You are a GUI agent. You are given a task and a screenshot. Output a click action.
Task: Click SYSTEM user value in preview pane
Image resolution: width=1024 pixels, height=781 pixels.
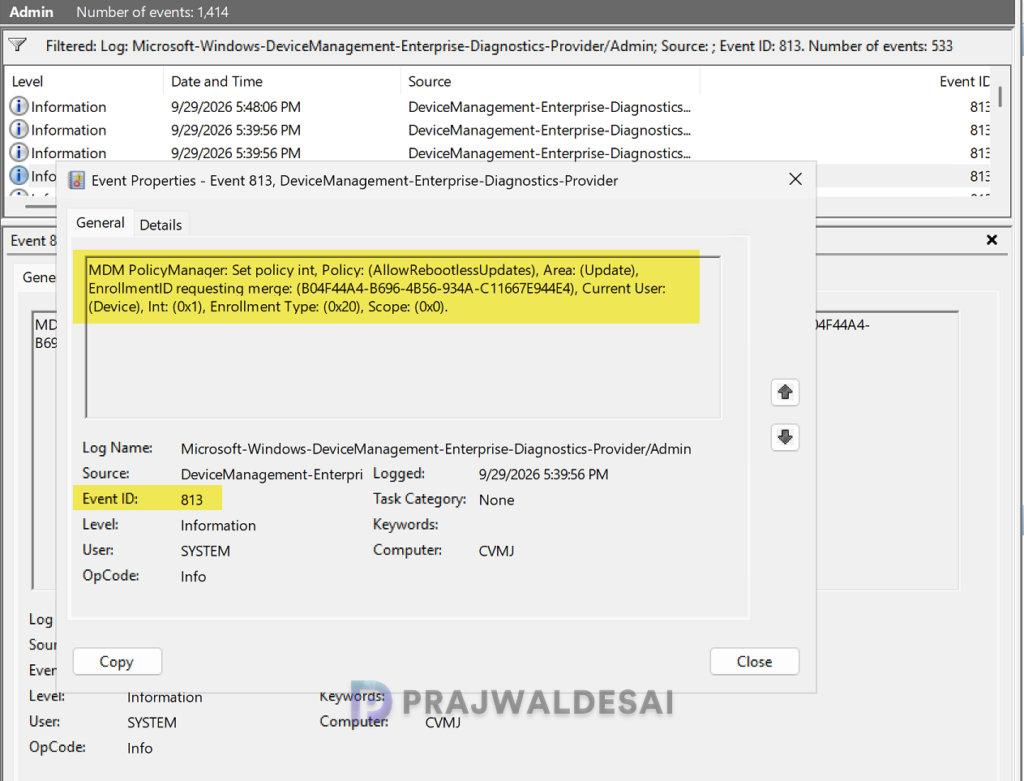coord(152,722)
